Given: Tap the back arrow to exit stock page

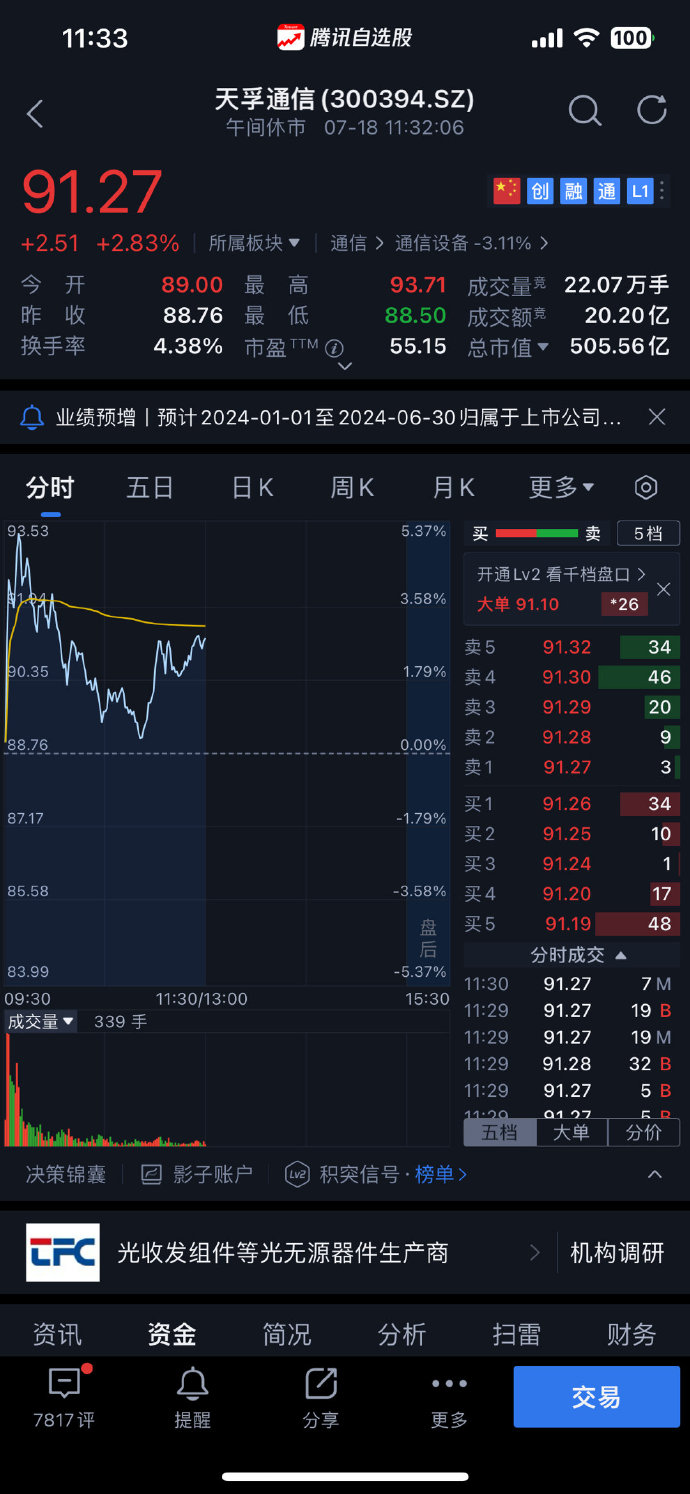Looking at the screenshot, I should point(35,113).
